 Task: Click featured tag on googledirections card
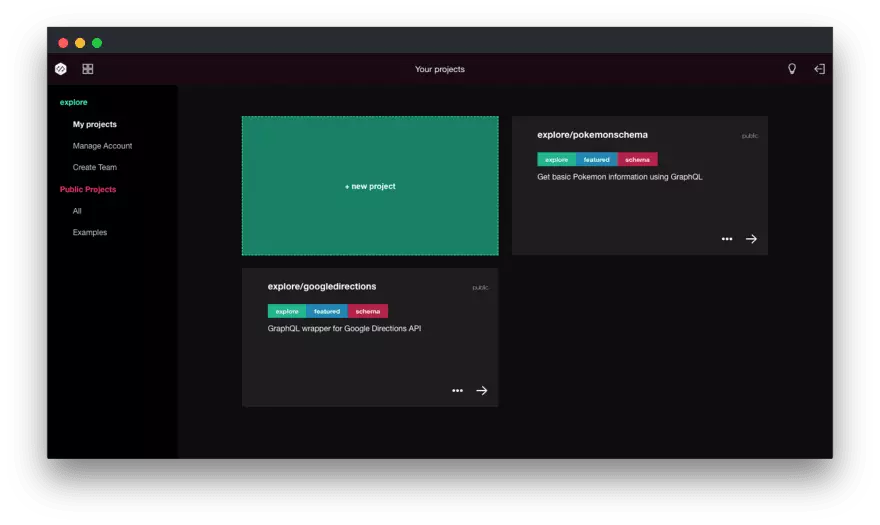(x=327, y=311)
